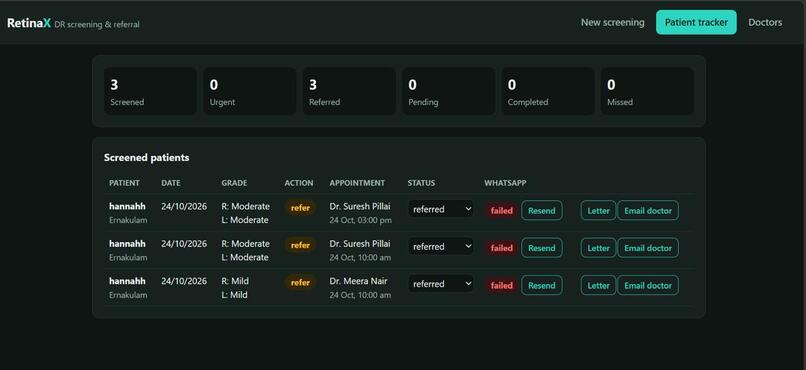Click patient name hannahh in 03:00 pm row
This screenshot has height=370, width=806.
coord(127,207)
